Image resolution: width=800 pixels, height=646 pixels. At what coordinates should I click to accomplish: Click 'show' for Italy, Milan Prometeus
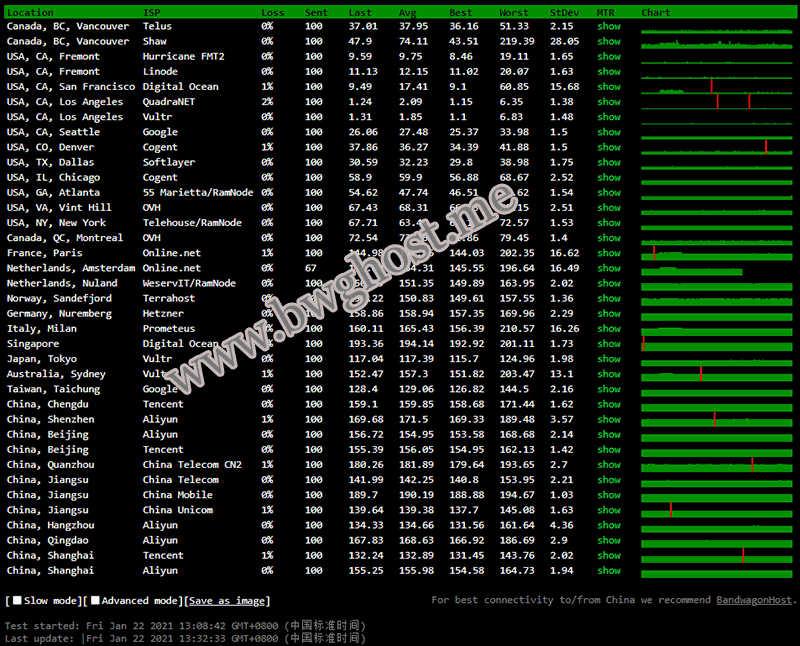coord(609,329)
